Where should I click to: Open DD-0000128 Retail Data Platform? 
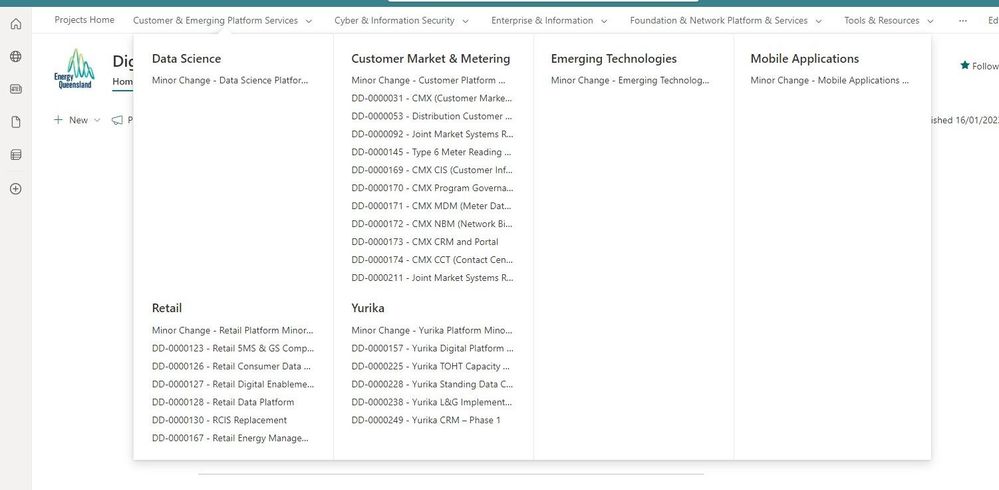click(x=223, y=402)
